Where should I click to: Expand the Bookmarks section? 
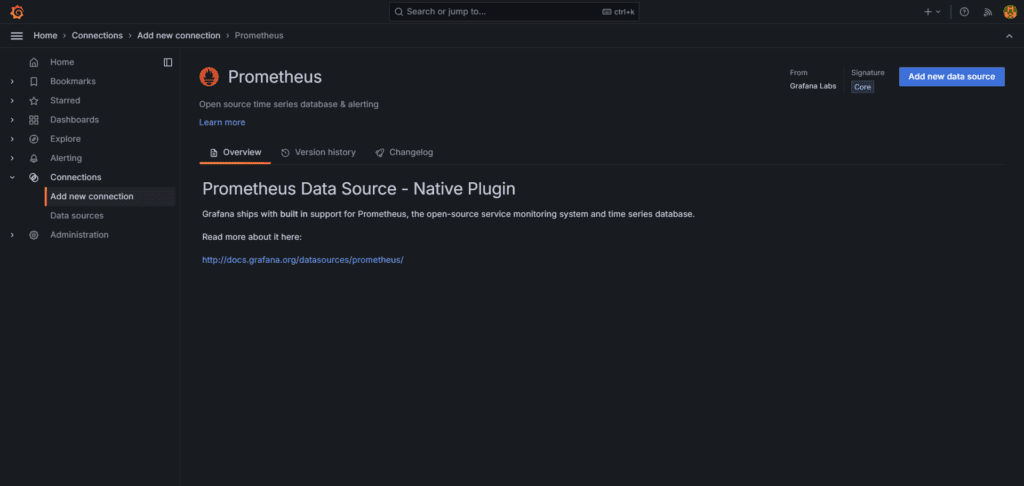[12, 82]
